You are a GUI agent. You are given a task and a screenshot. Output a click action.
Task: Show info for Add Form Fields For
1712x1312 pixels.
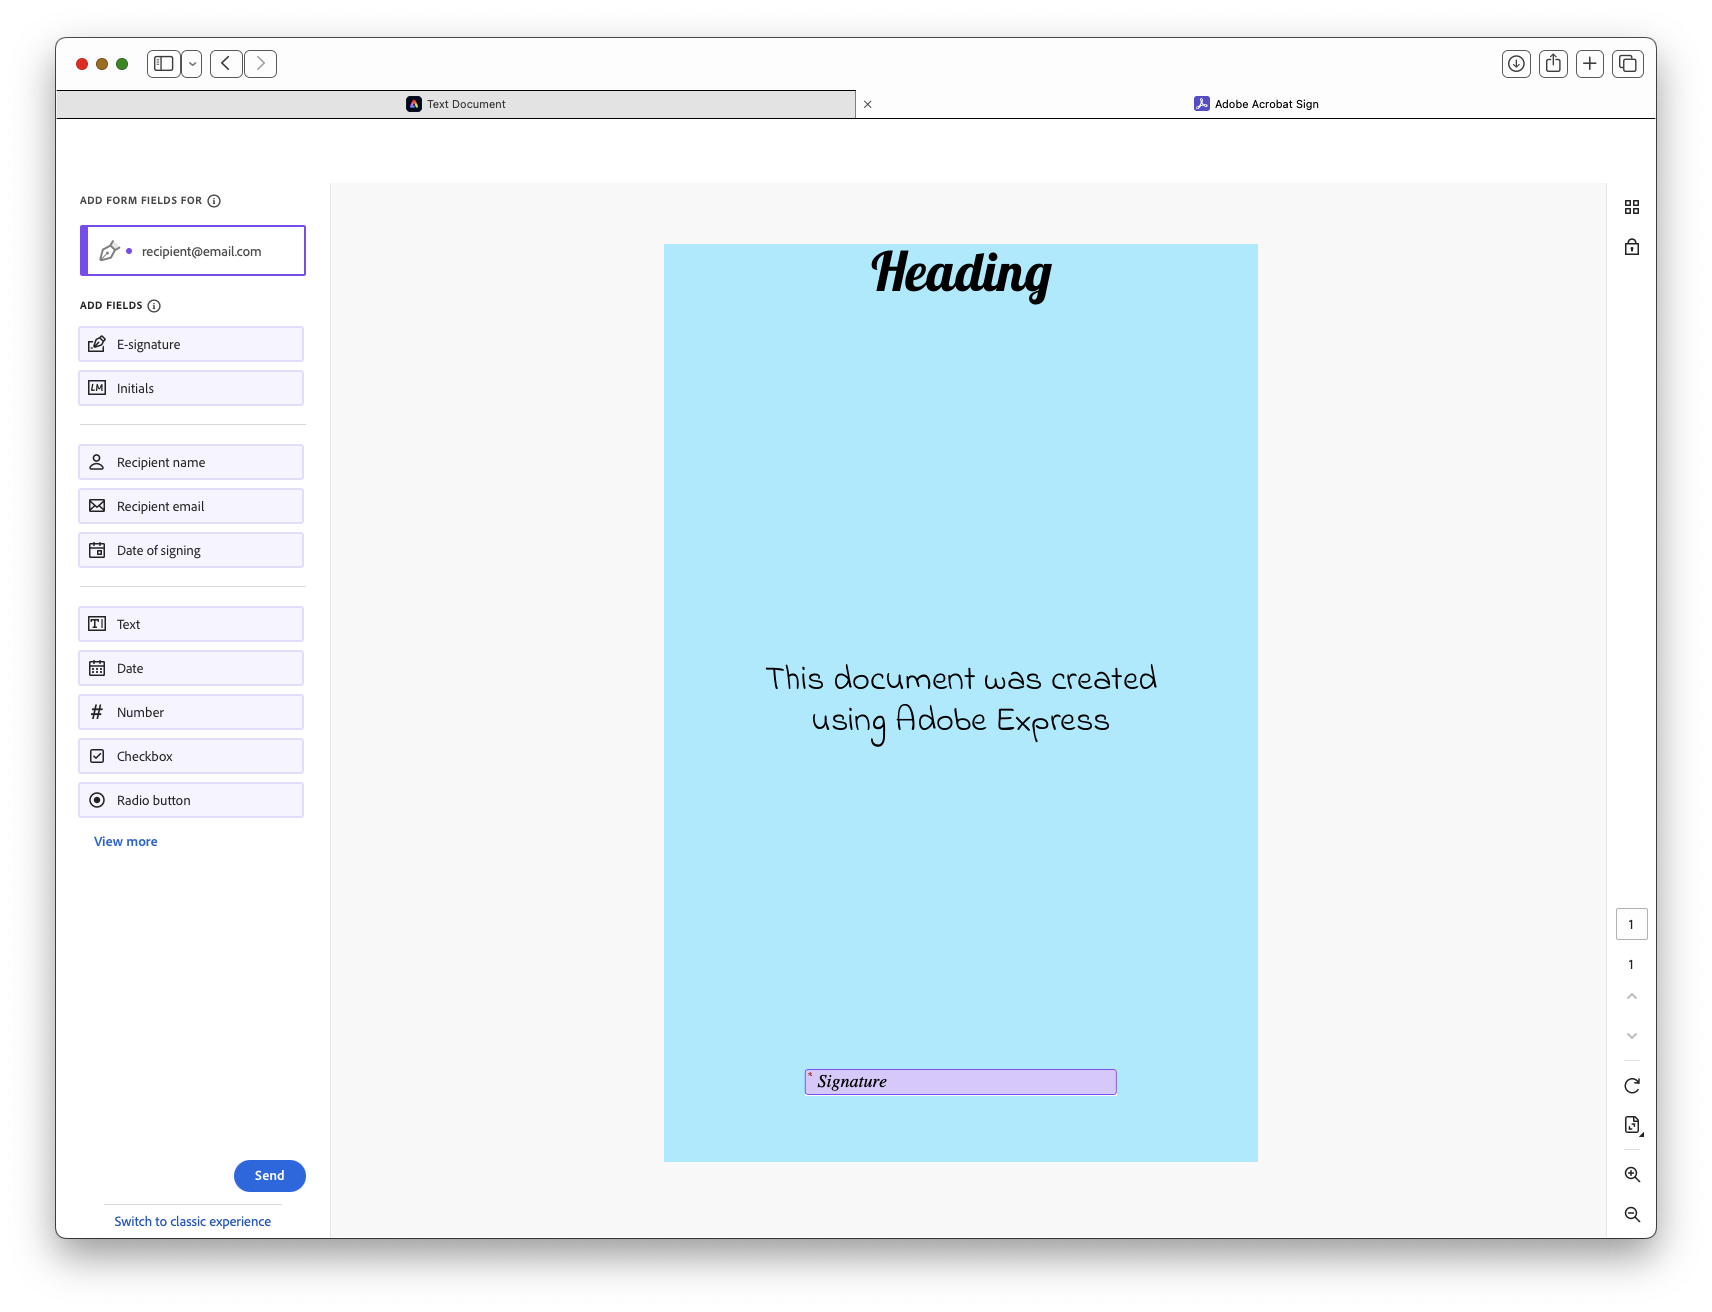(214, 201)
